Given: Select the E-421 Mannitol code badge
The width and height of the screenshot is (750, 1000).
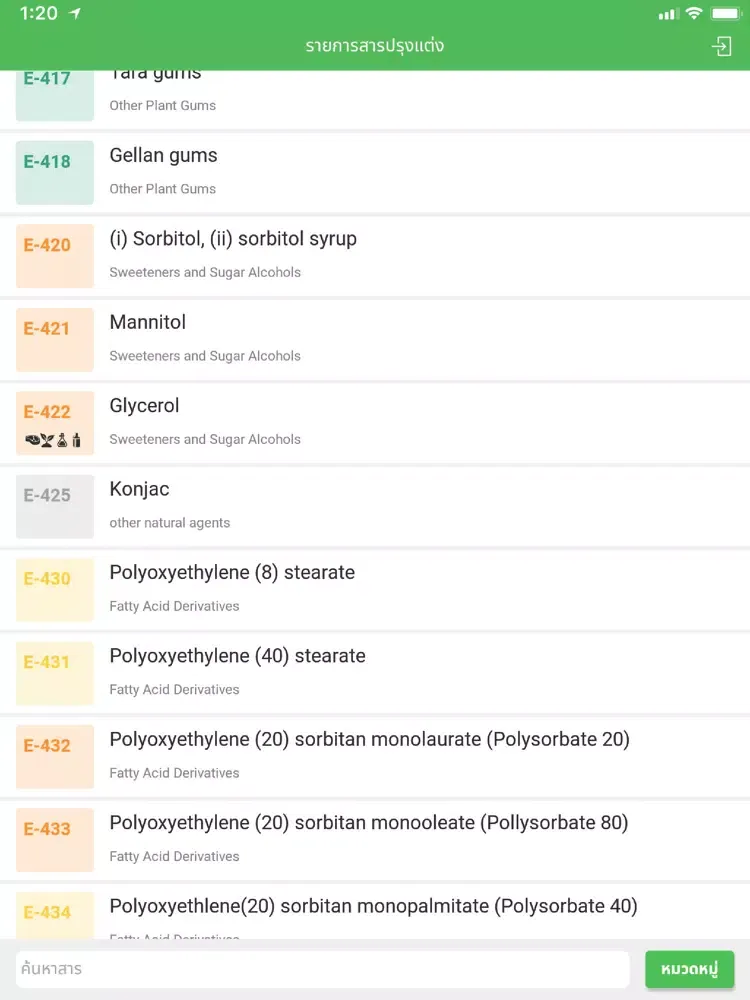Looking at the screenshot, I should [55, 340].
